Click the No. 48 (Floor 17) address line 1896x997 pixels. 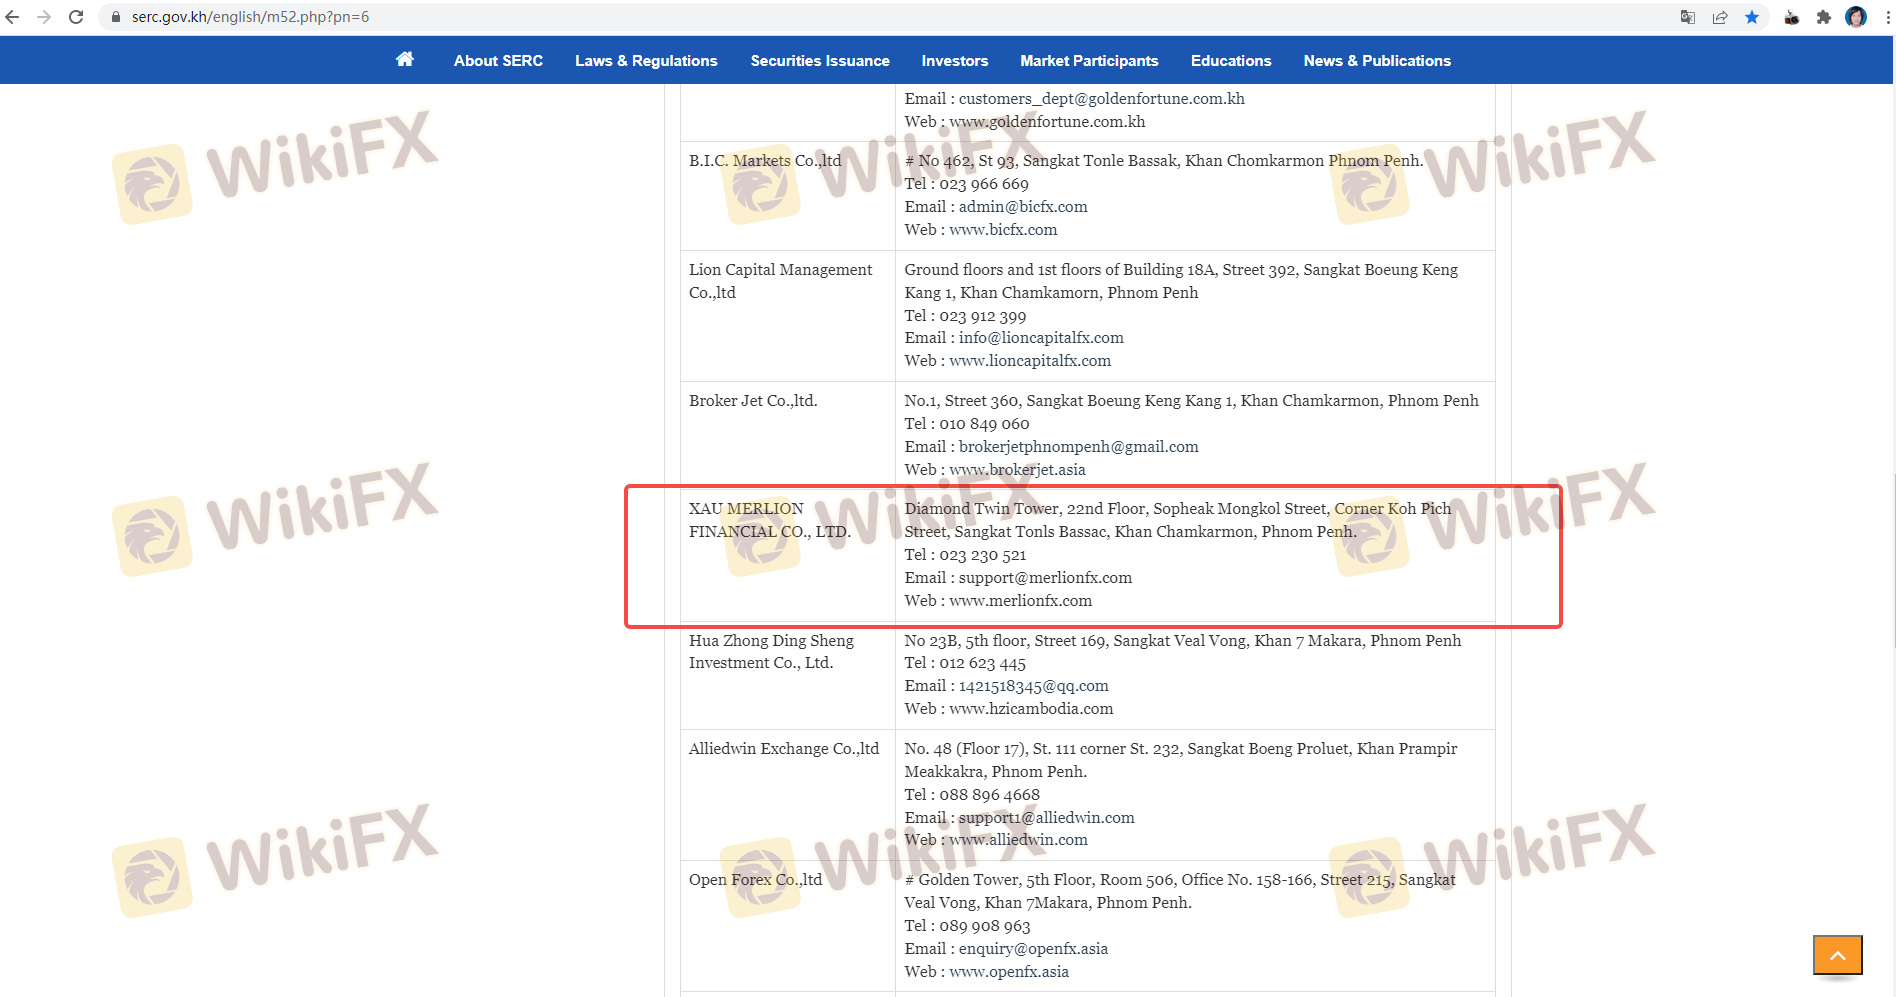pyautogui.click(x=1181, y=760)
